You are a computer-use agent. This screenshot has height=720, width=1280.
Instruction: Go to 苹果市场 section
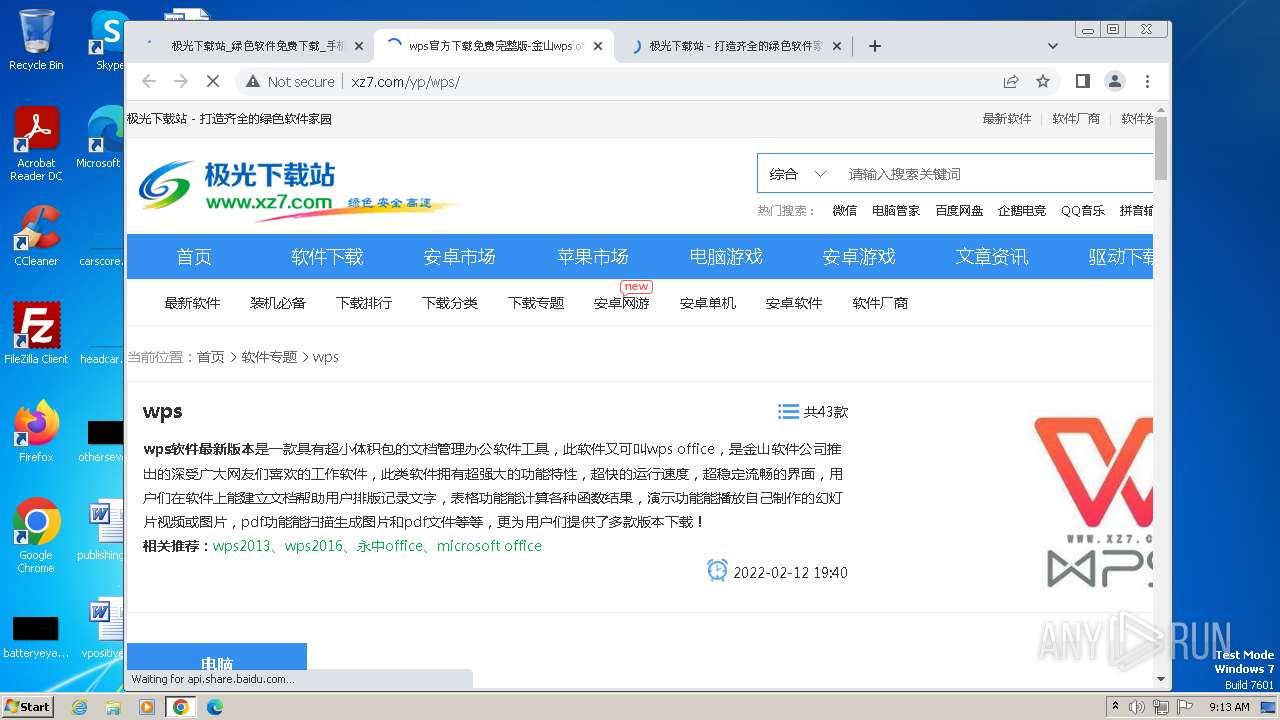(593, 257)
